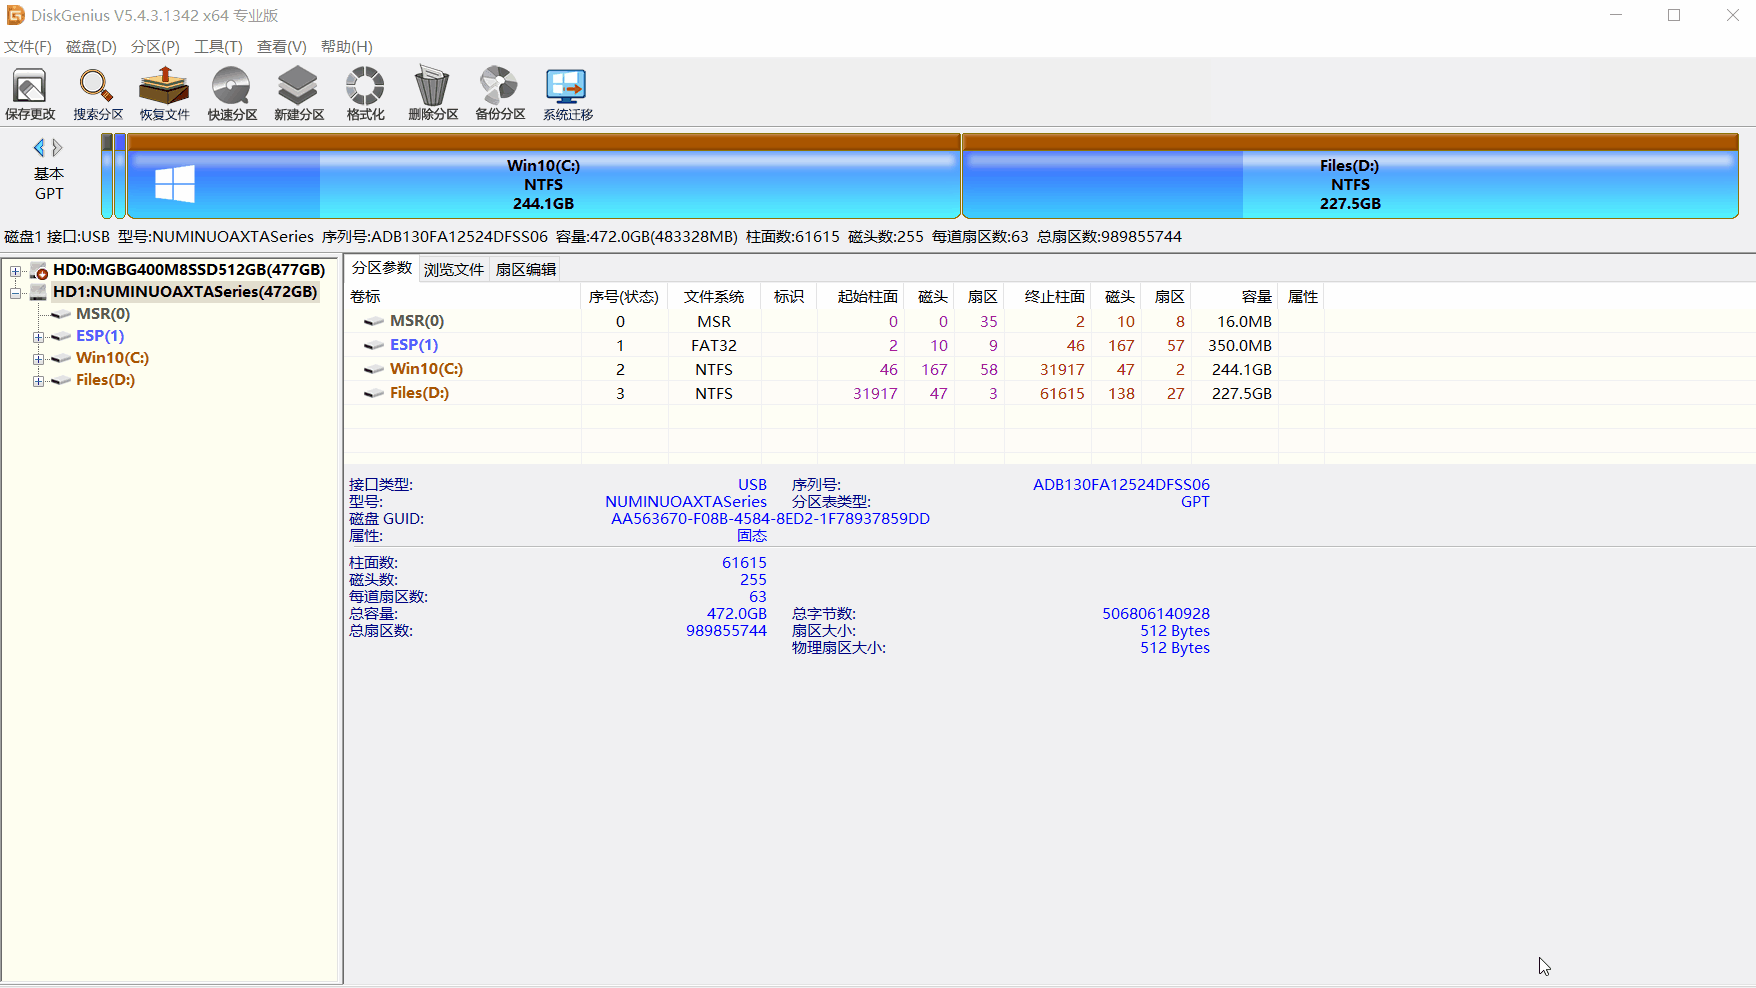
Task: Select the New Partition (新建分区) icon
Action: click(299, 94)
